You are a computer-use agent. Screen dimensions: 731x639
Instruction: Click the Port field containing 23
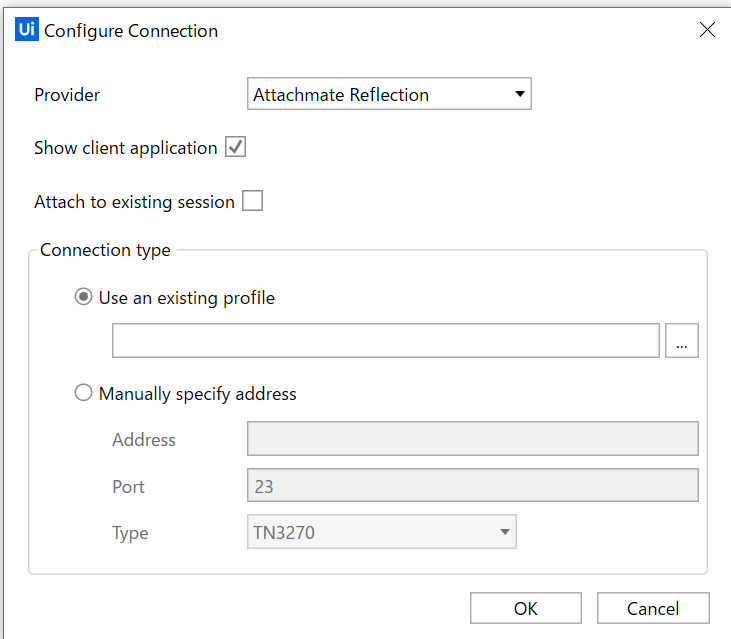(x=471, y=486)
